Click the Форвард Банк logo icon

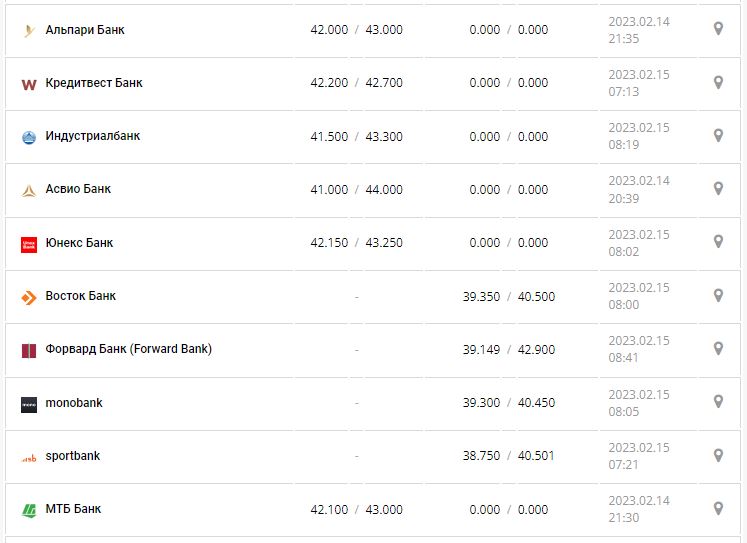pos(28,350)
